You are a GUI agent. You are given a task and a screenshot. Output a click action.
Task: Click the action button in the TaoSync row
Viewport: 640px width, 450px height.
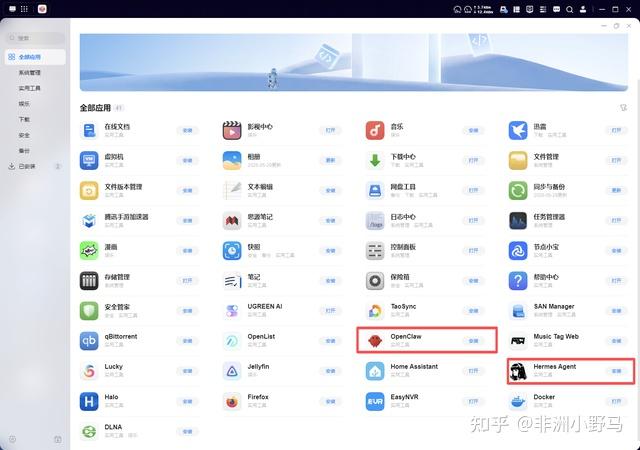tap(473, 311)
